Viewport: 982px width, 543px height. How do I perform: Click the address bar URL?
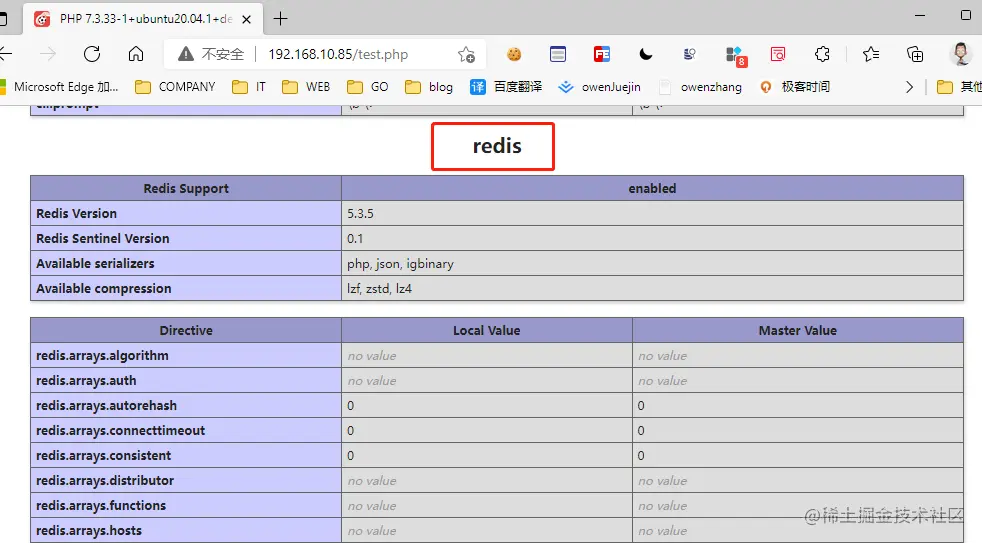(x=338, y=54)
